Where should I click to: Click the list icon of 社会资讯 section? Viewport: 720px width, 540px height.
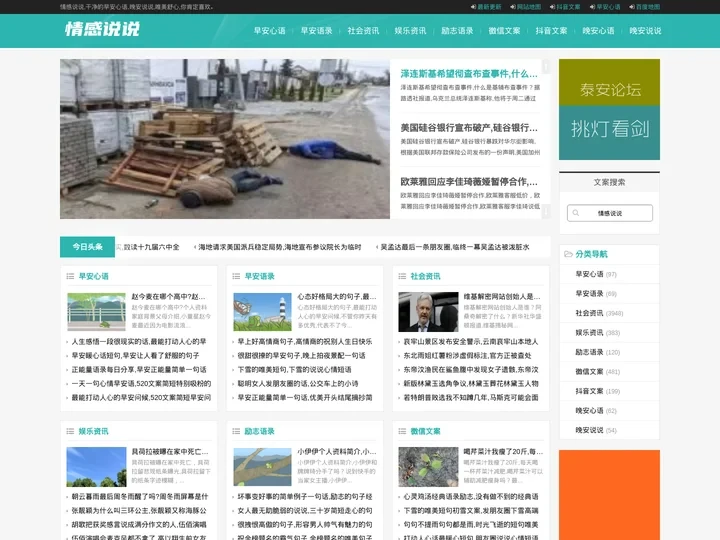402,276
